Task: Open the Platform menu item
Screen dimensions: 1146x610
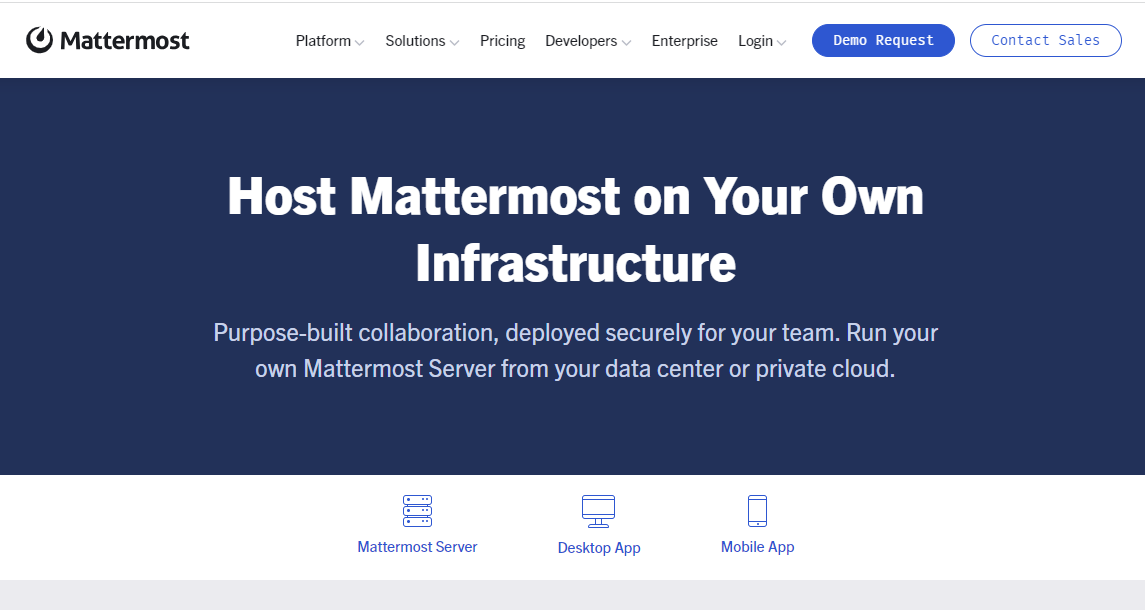Action: tap(323, 41)
